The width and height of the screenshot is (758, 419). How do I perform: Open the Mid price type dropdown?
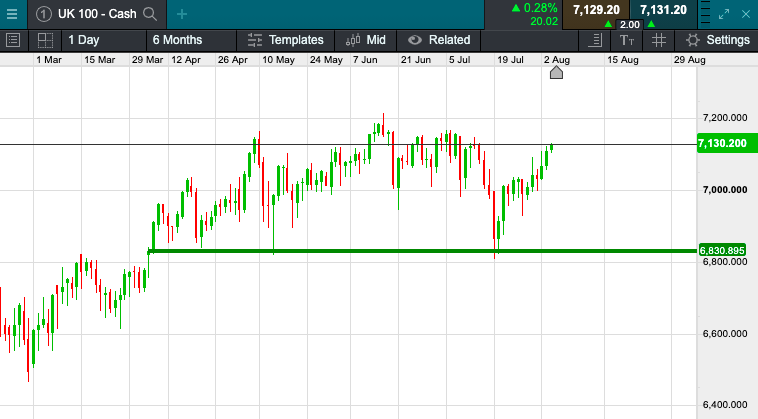click(x=366, y=40)
